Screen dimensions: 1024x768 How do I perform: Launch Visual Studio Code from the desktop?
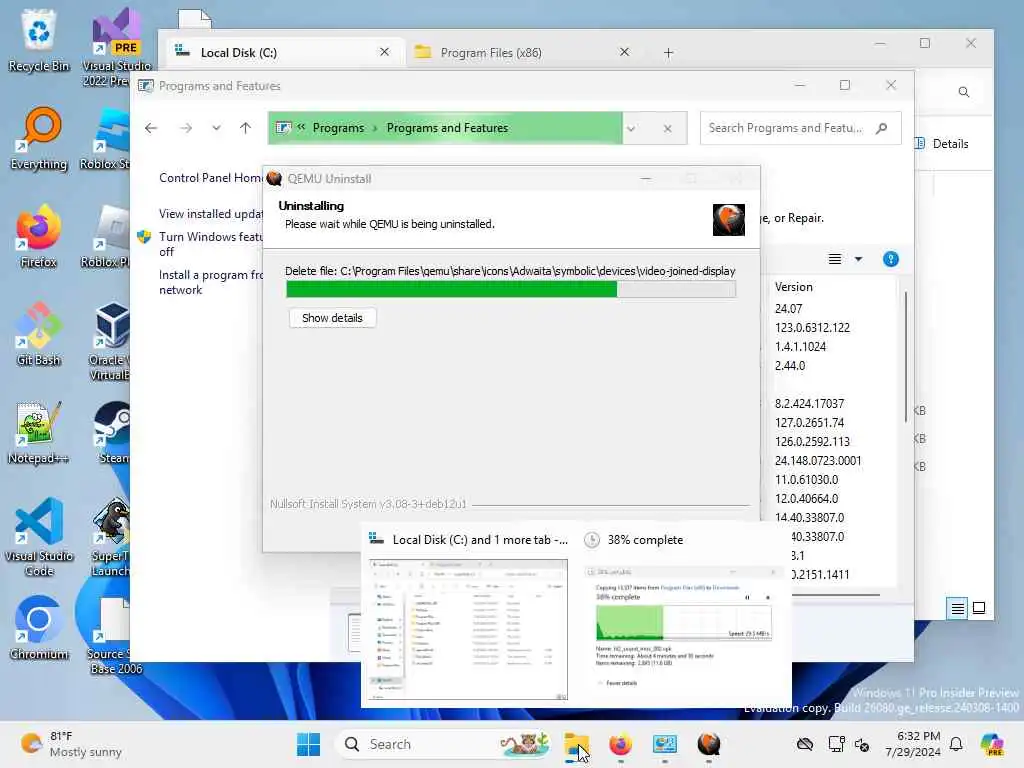pos(39,537)
